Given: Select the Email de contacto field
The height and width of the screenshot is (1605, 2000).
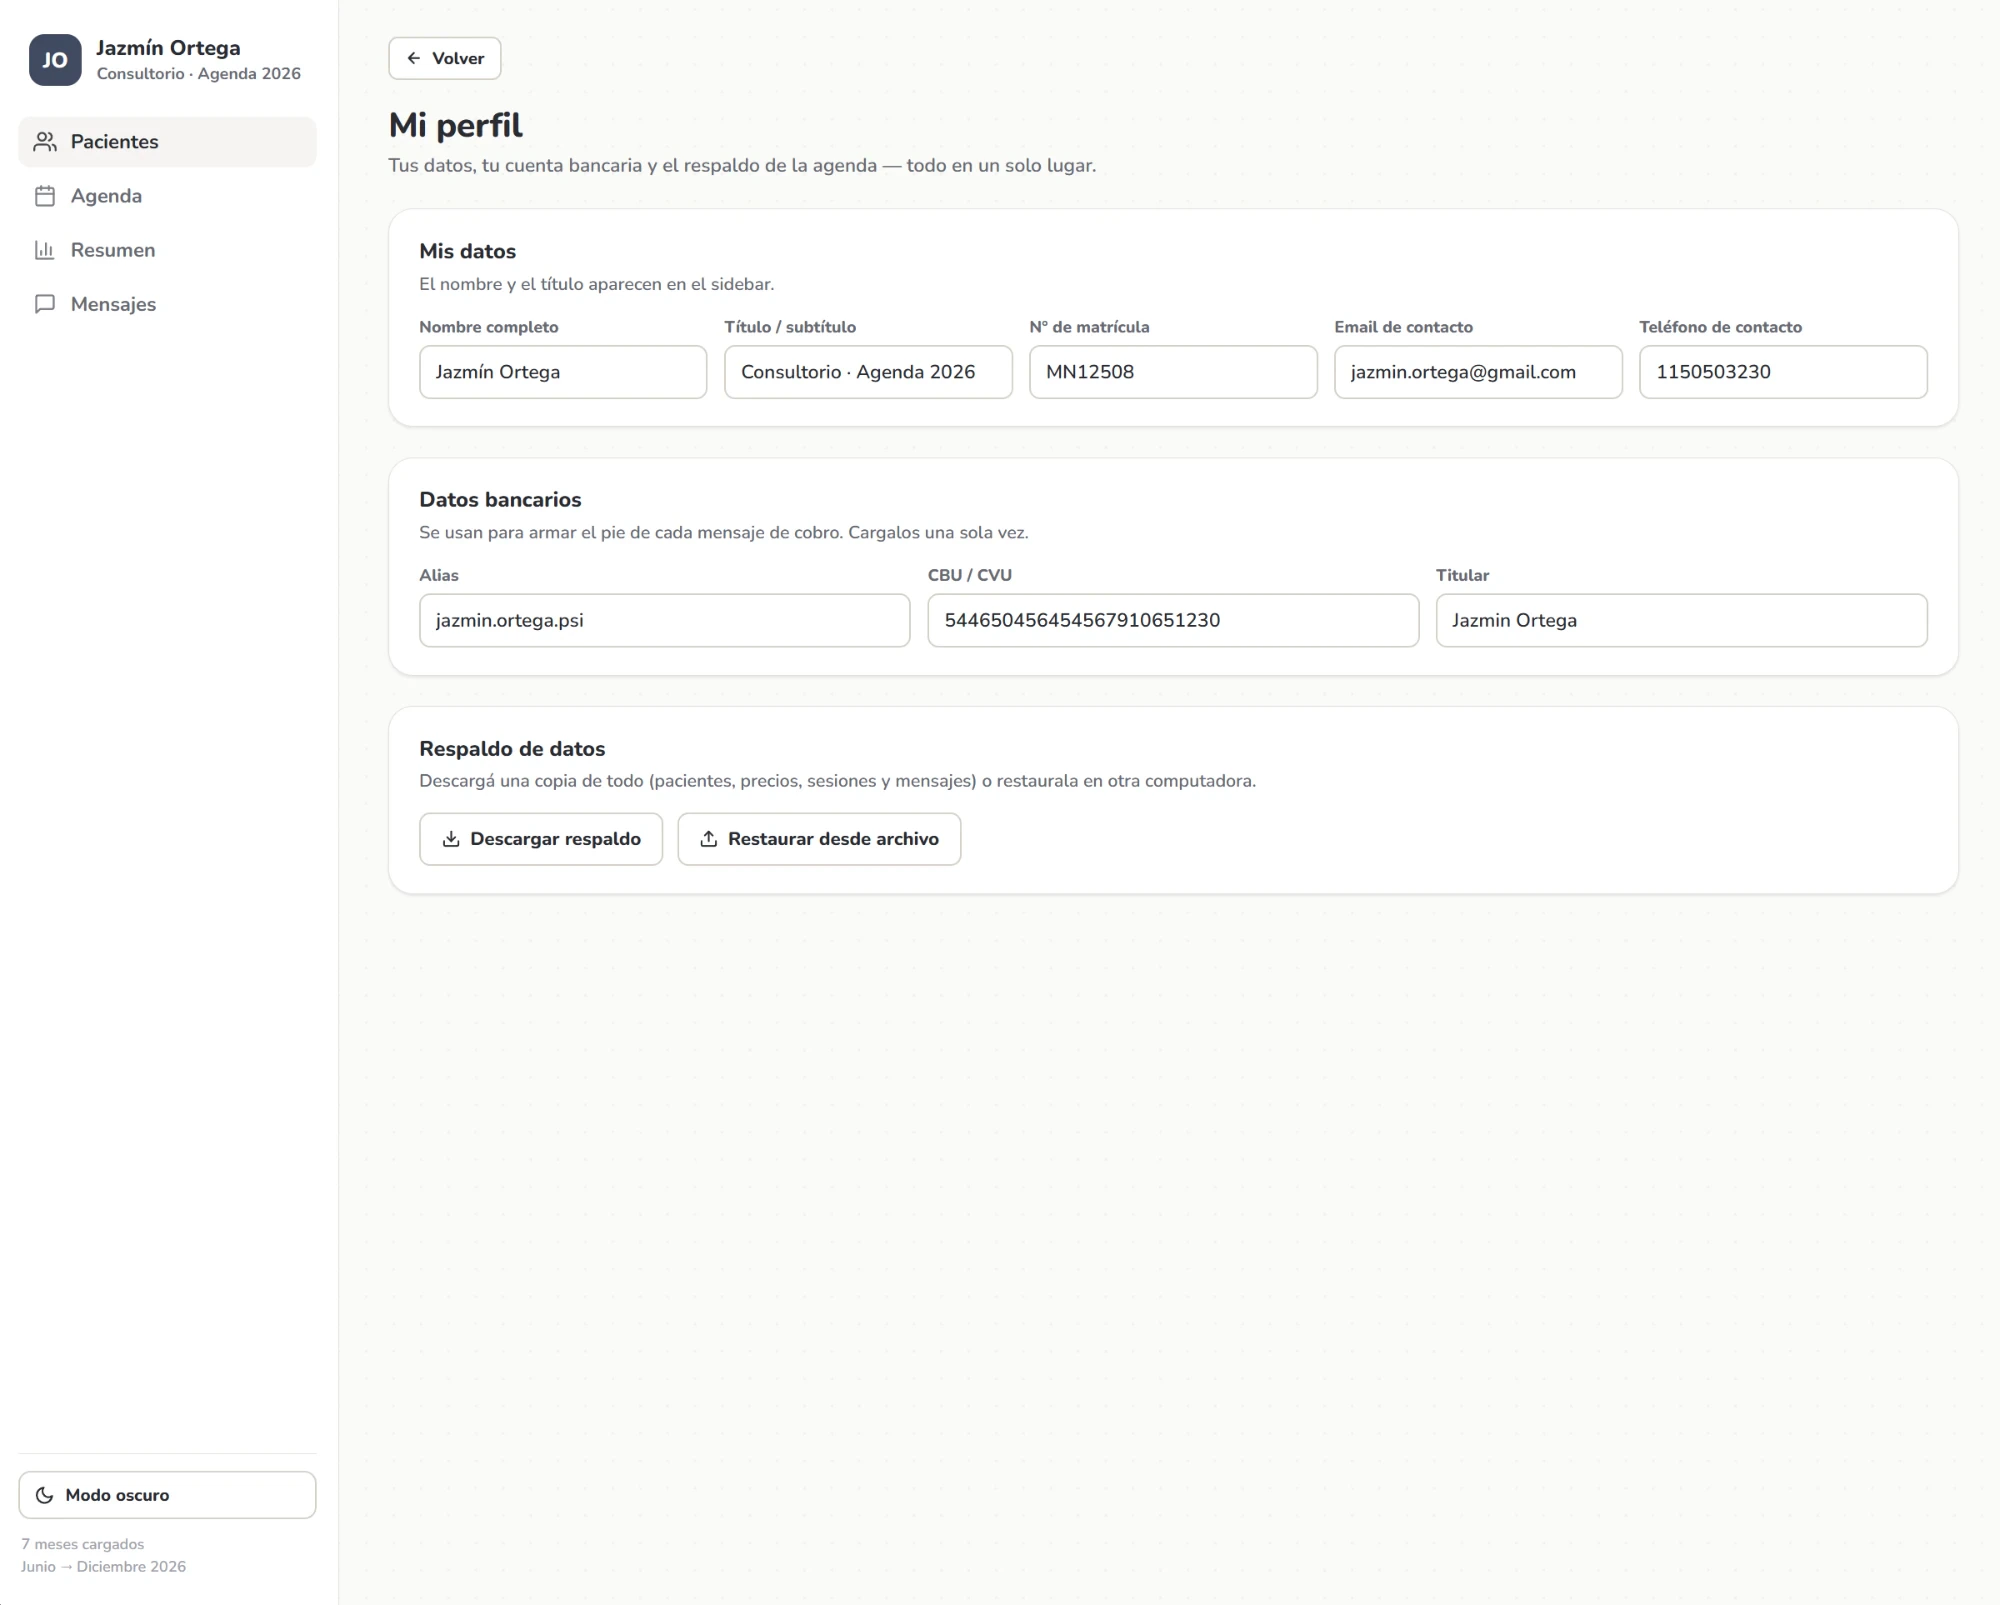Looking at the screenshot, I should pos(1478,372).
